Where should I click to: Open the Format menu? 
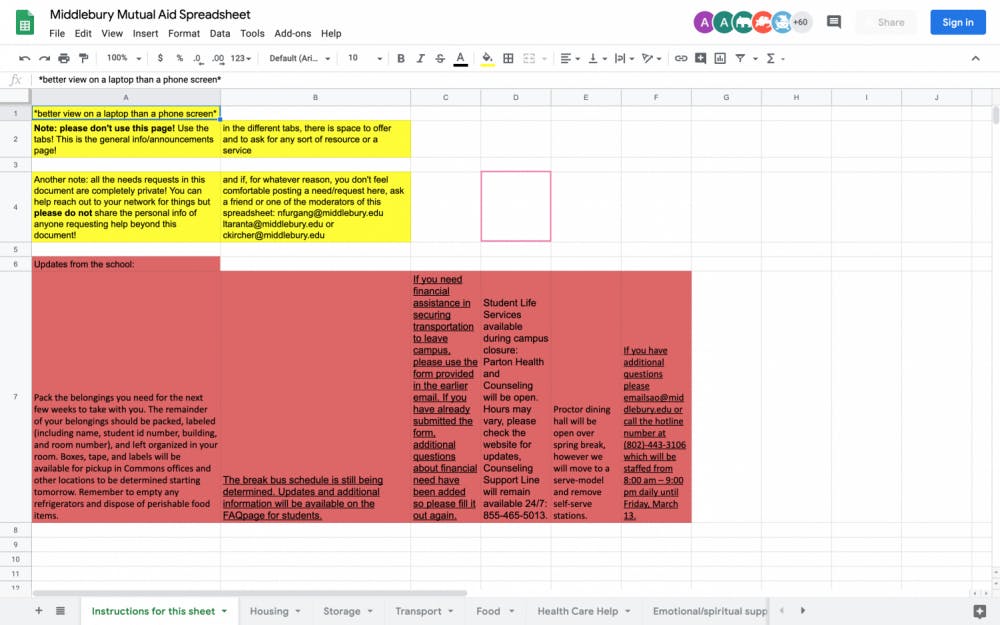pyautogui.click(x=184, y=33)
